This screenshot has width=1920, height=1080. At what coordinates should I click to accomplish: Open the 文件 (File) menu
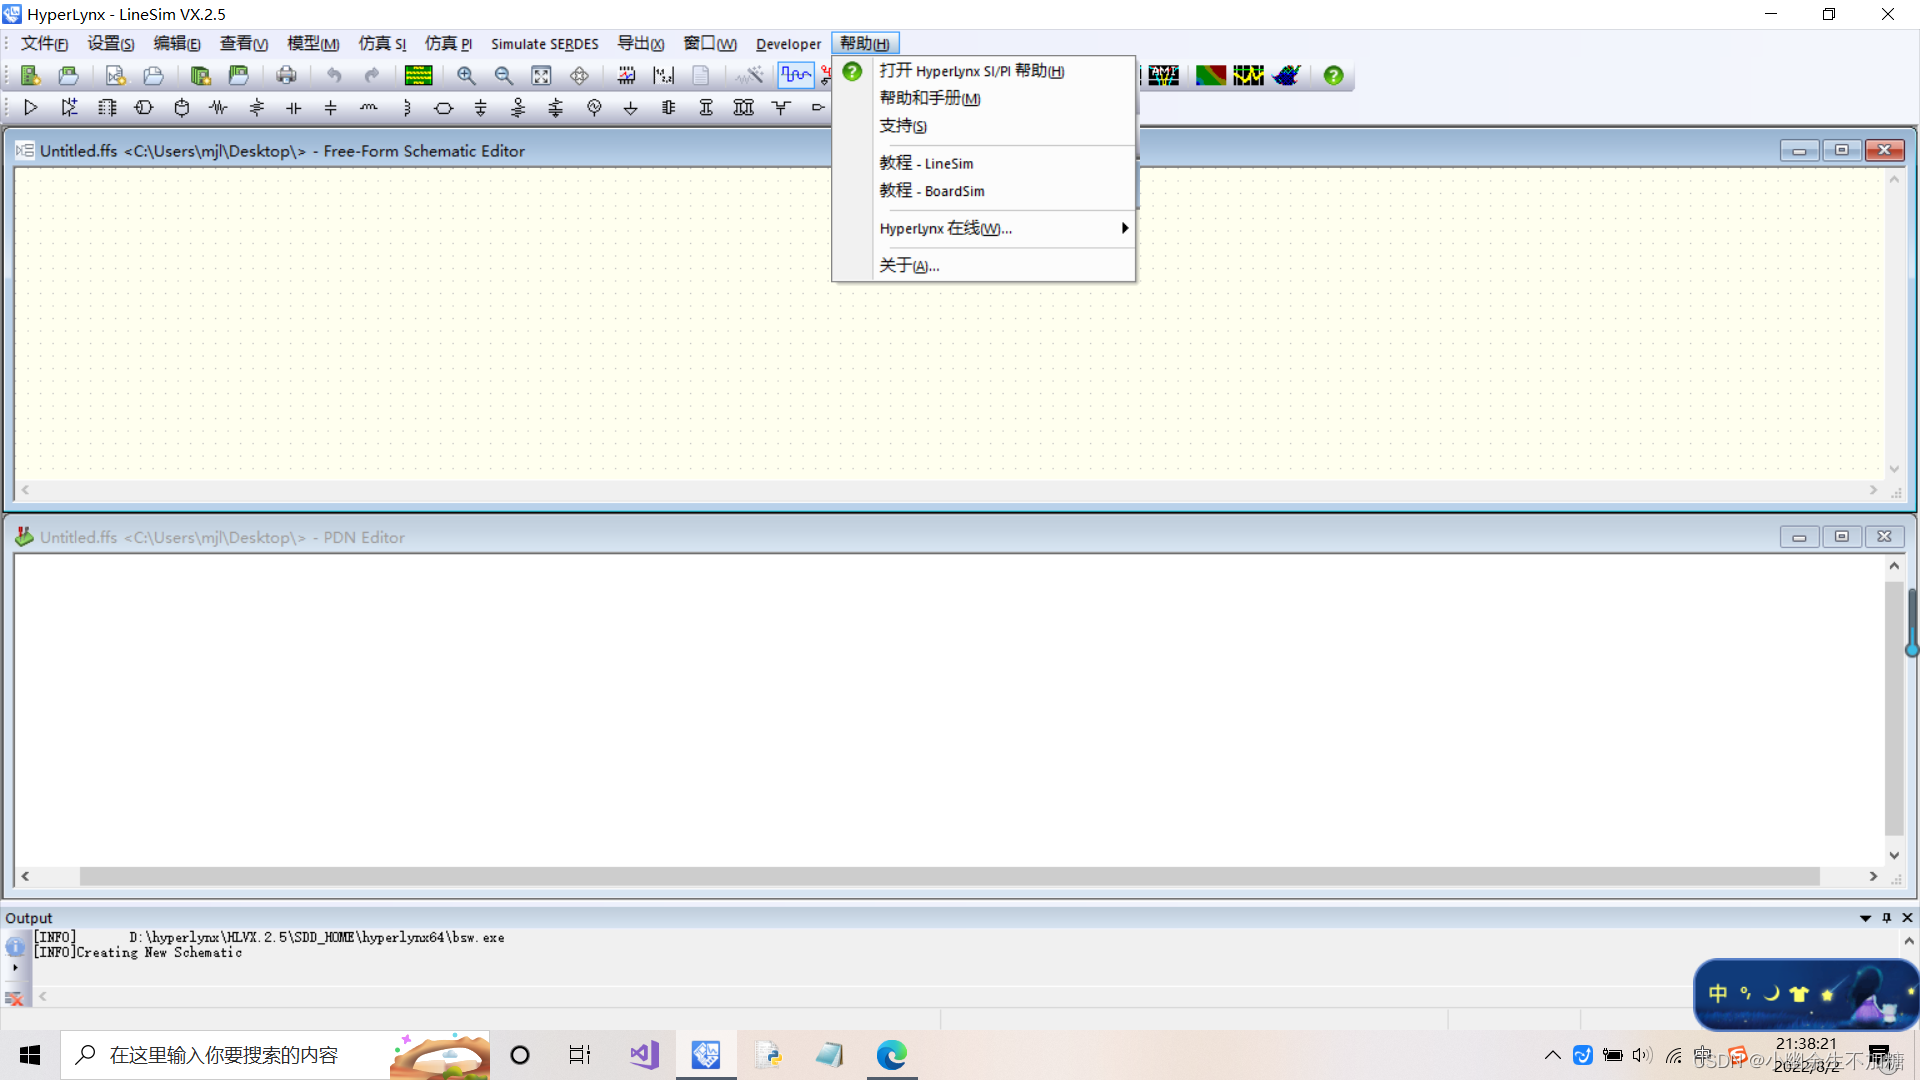coord(45,44)
